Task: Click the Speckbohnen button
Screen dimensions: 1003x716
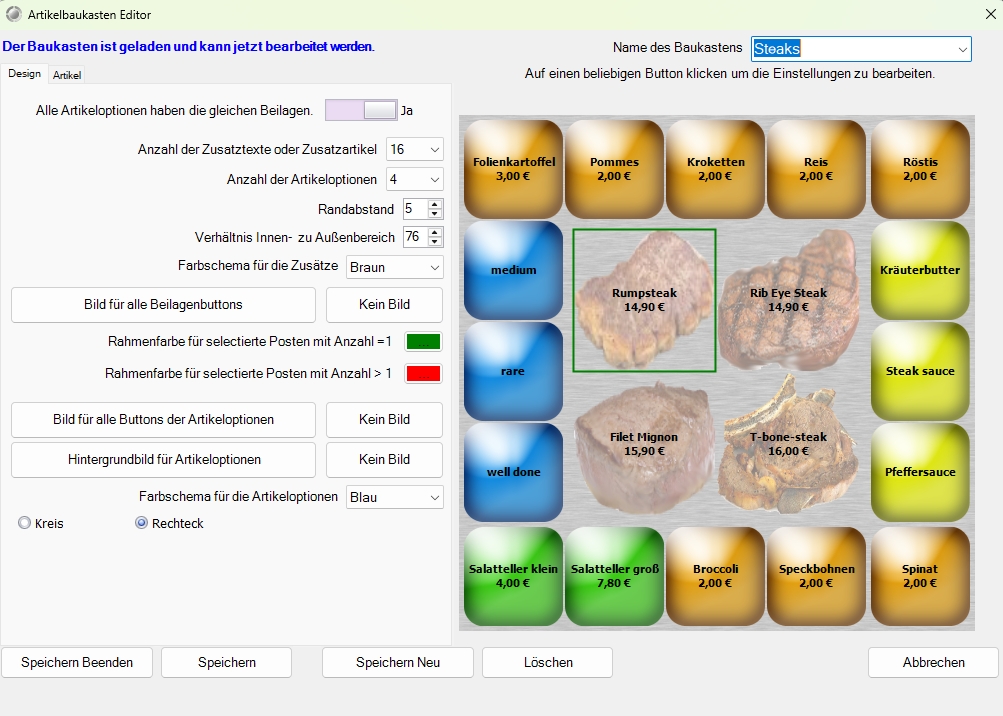Action: [x=816, y=577]
